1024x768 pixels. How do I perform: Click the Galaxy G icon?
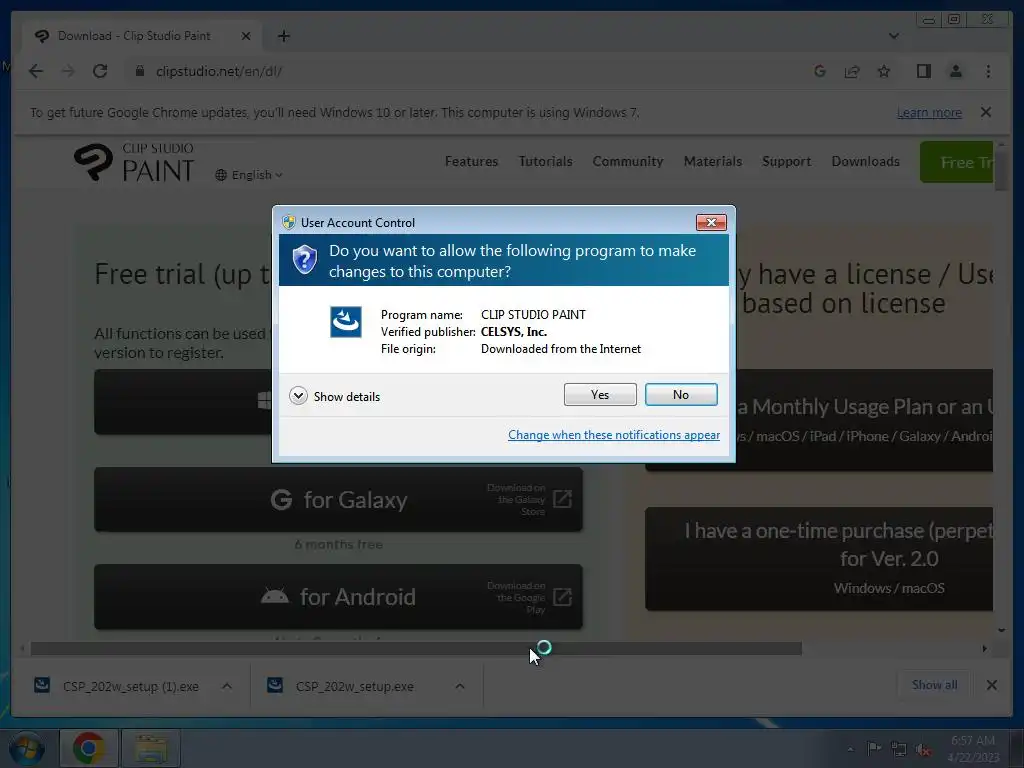pyautogui.click(x=281, y=500)
